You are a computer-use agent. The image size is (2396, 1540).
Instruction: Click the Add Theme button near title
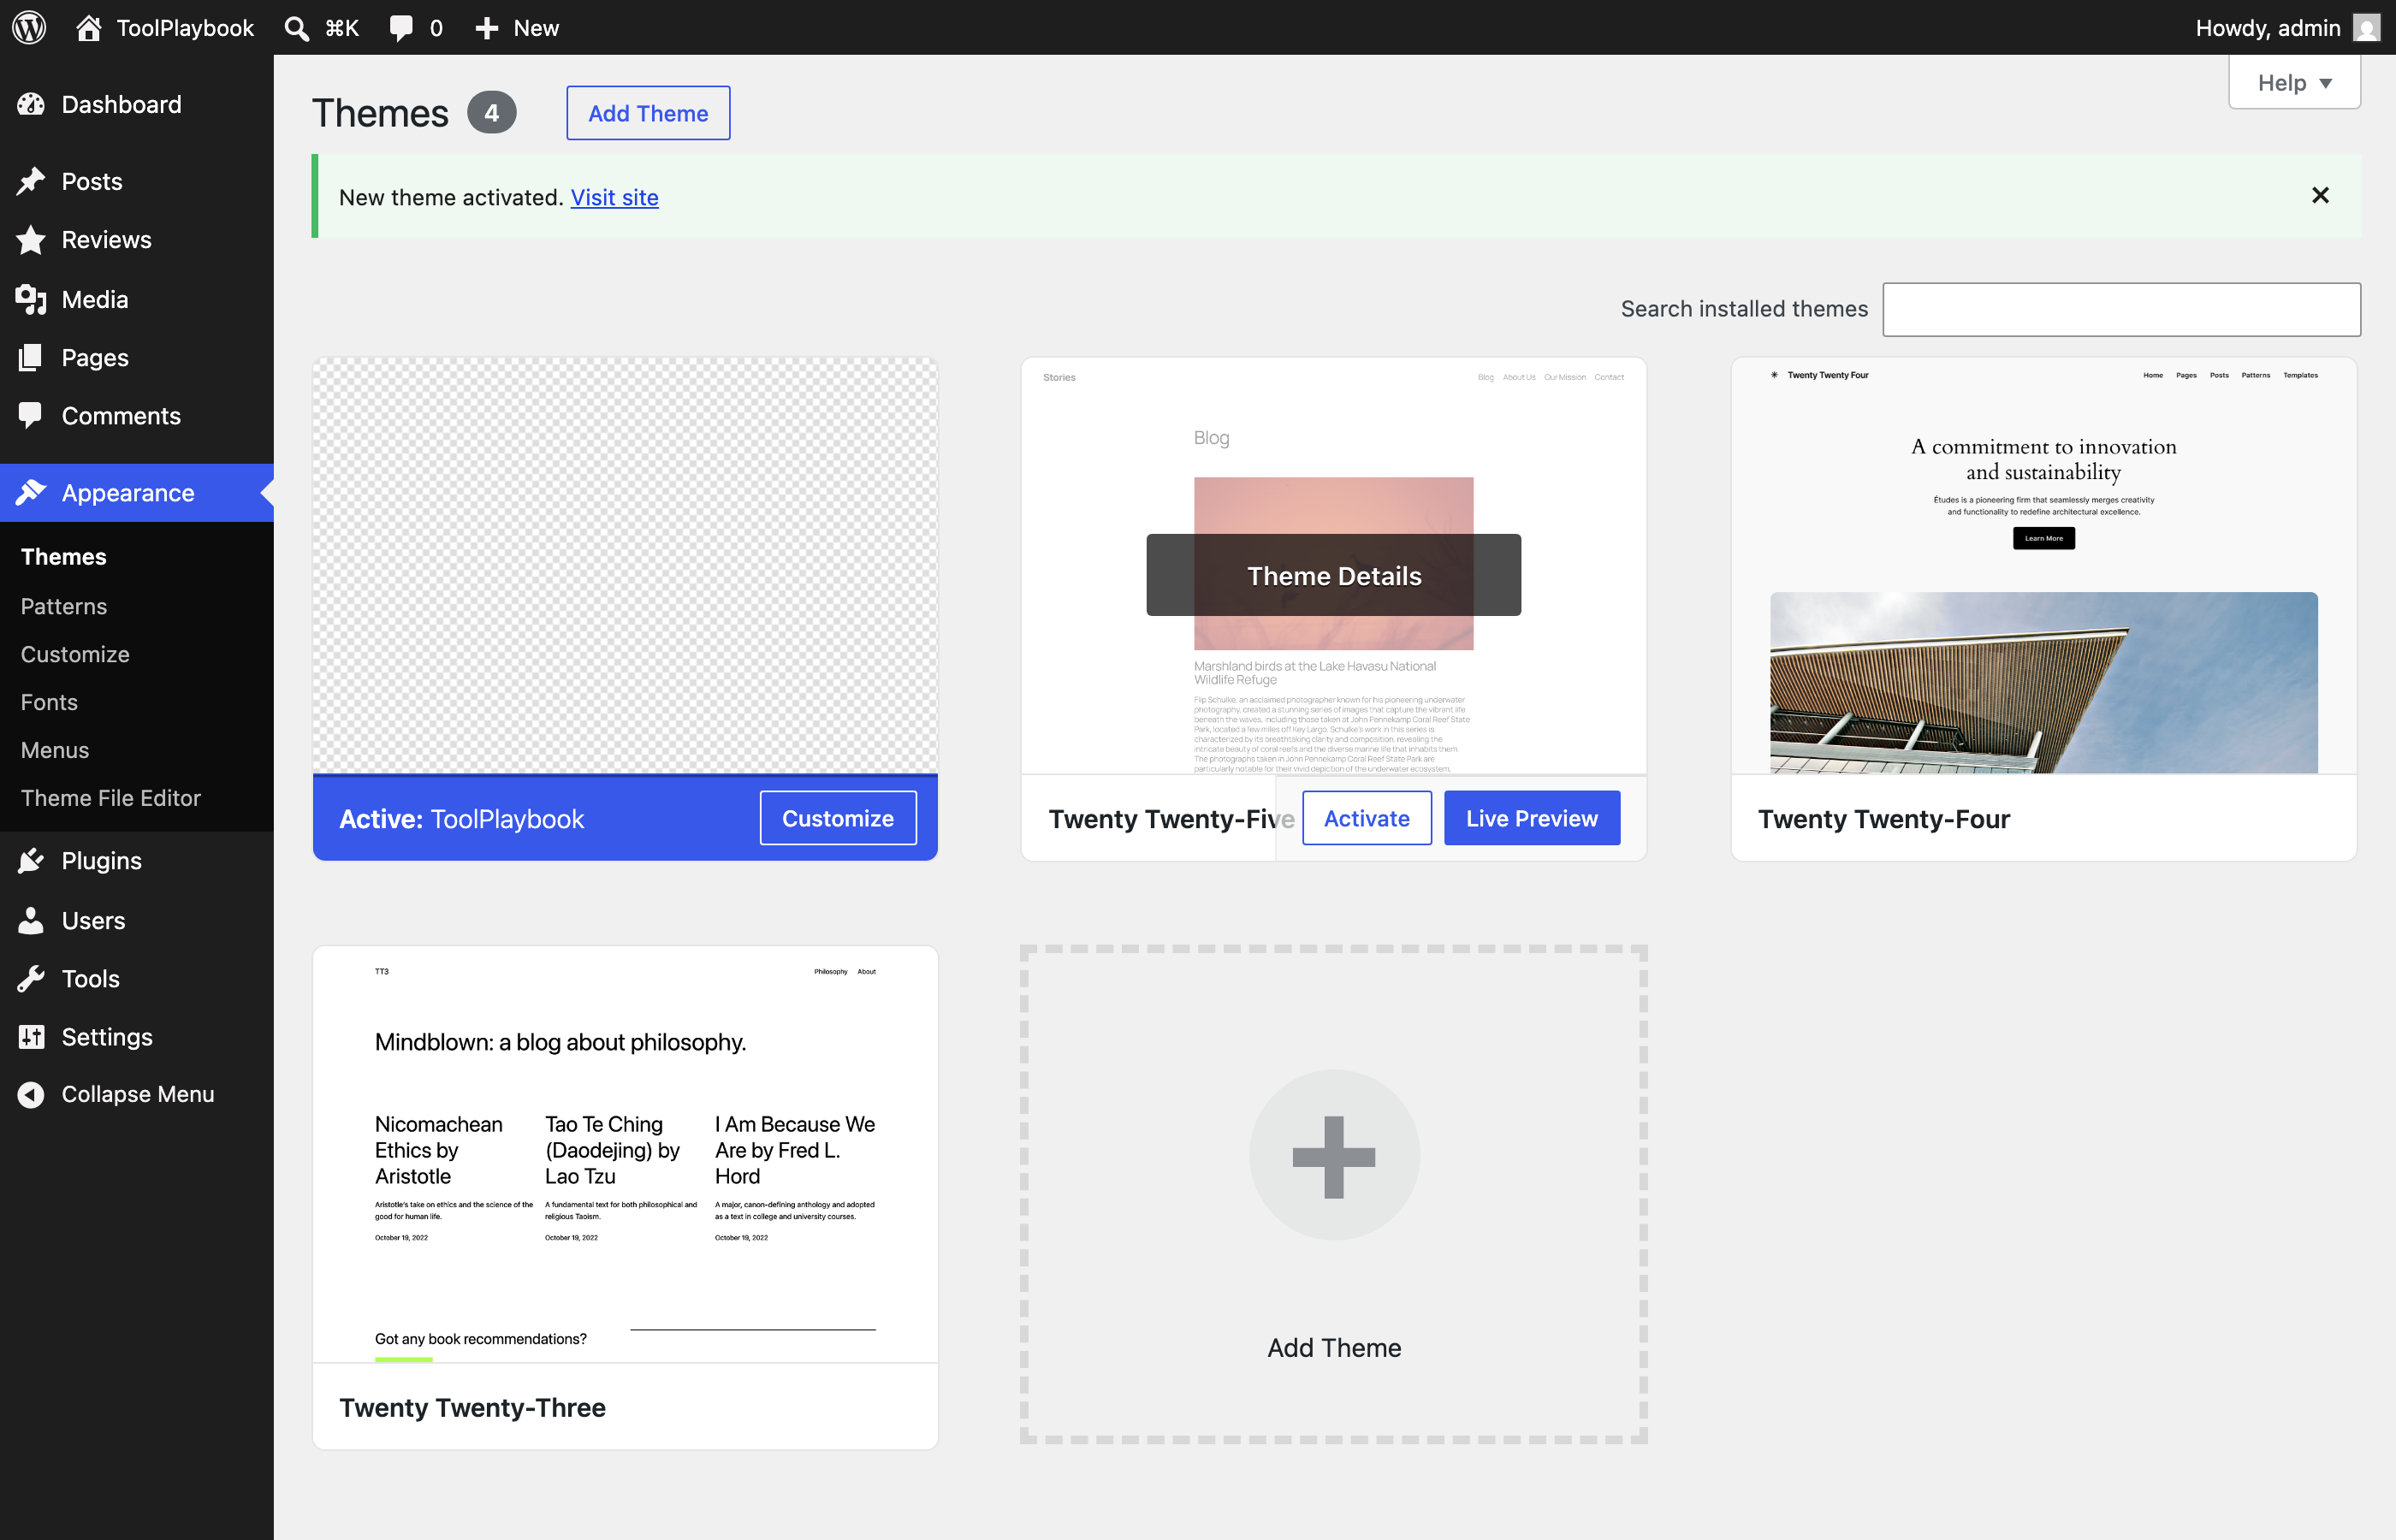pyautogui.click(x=648, y=113)
